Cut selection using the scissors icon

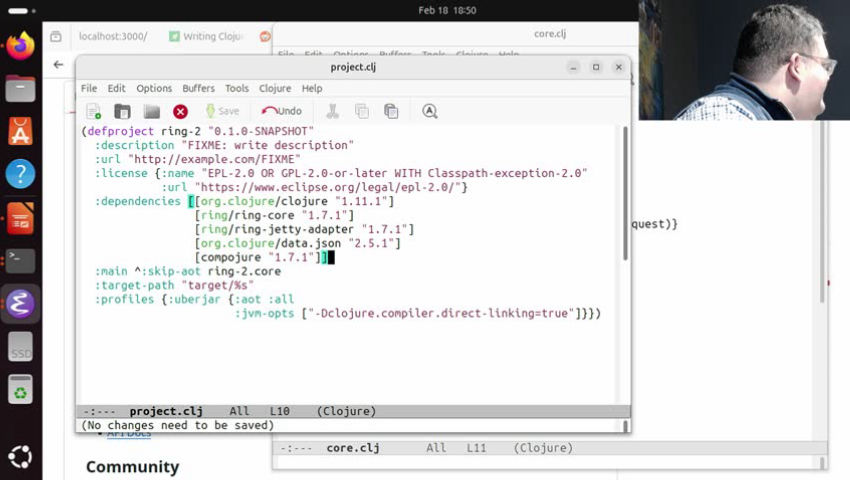coord(332,111)
